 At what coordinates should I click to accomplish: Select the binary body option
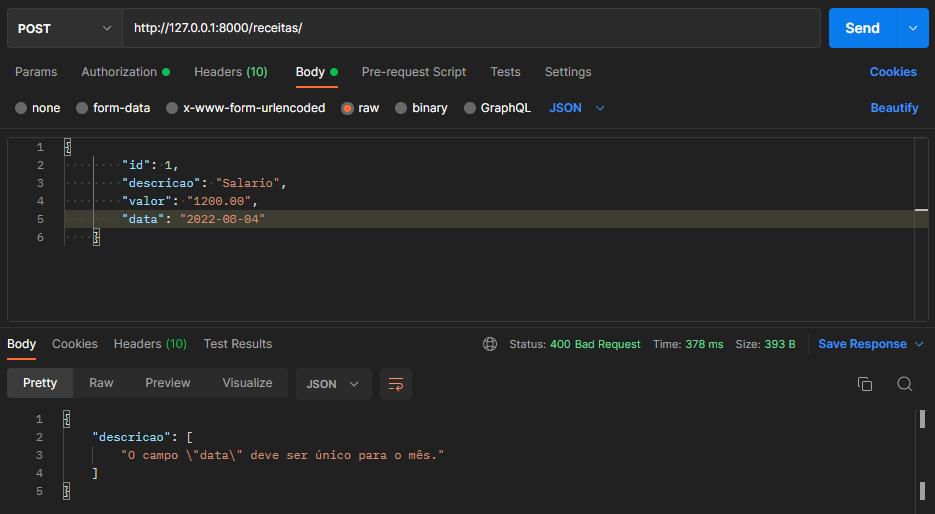point(421,108)
